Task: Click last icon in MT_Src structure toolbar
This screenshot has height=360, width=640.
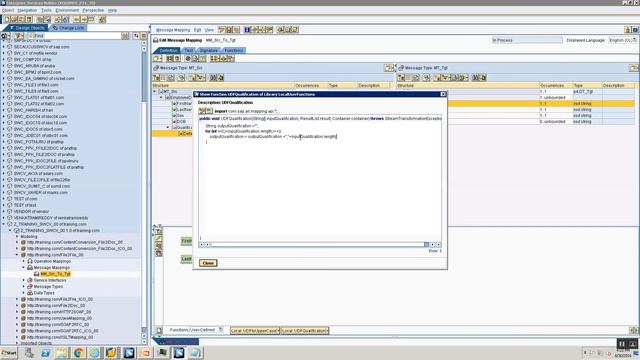Action: pos(221,78)
